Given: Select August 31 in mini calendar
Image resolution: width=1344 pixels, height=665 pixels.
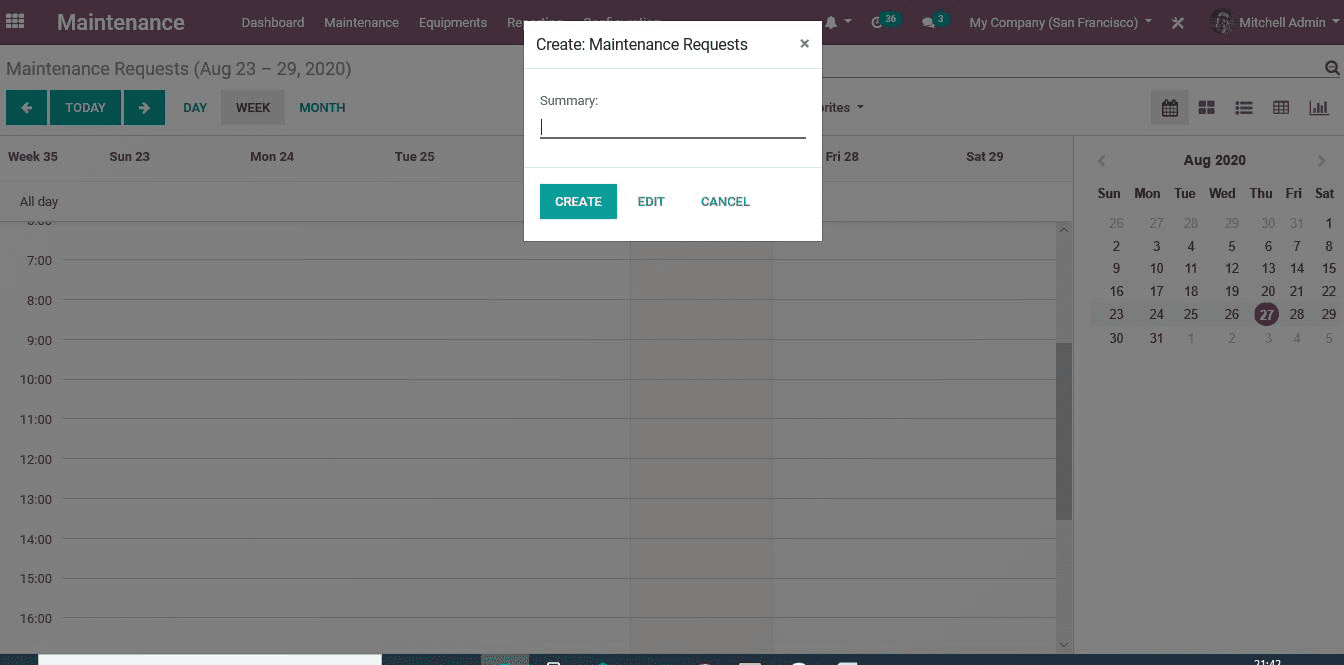Looking at the screenshot, I should point(1156,338).
